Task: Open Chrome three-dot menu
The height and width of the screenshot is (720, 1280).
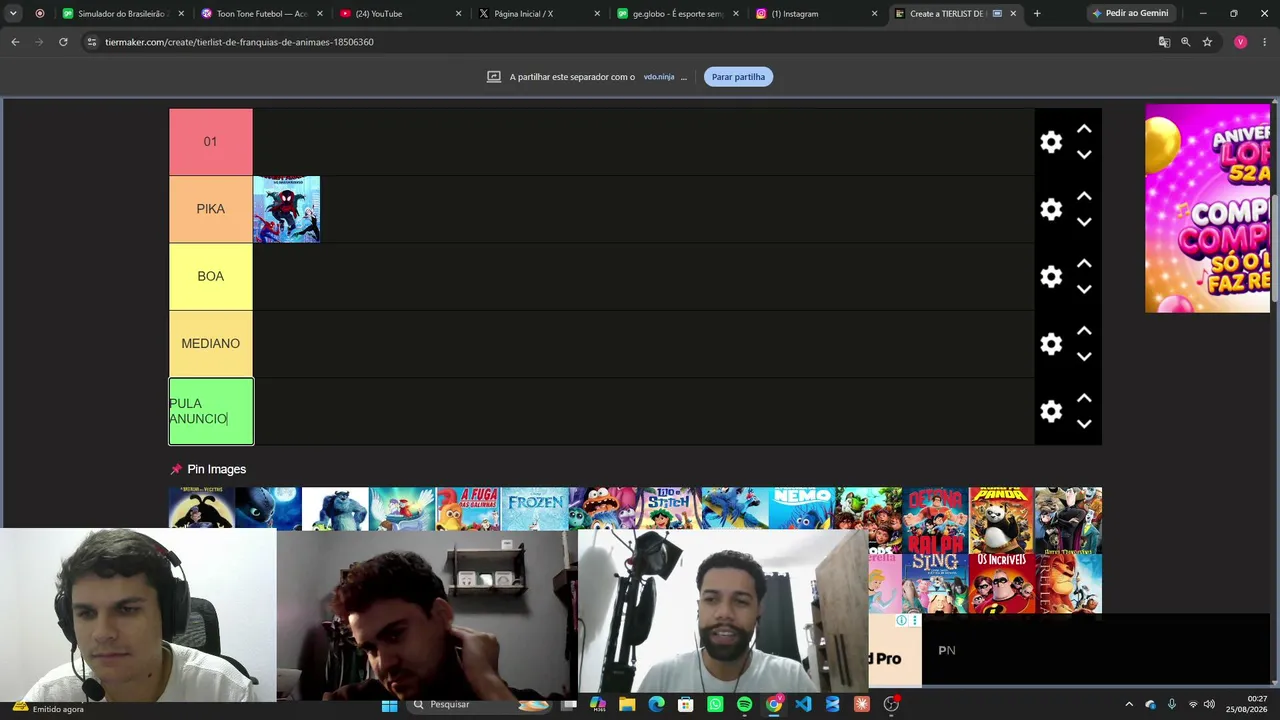Action: tap(1264, 42)
